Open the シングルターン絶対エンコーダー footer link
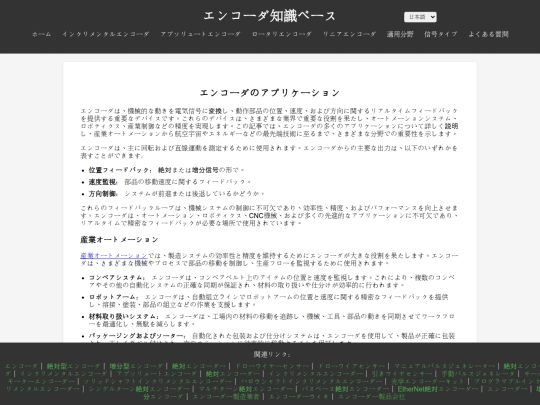 tap(139, 389)
